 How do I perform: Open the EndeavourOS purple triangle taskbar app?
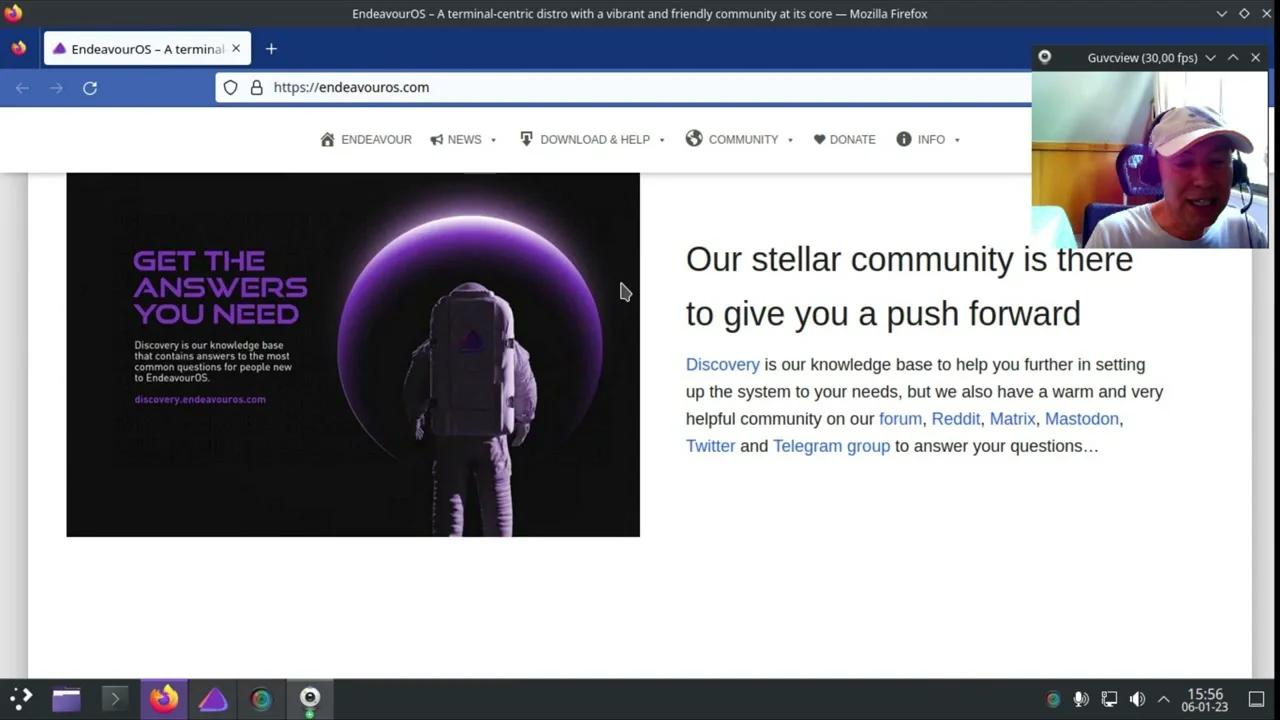tap(212, 699)
